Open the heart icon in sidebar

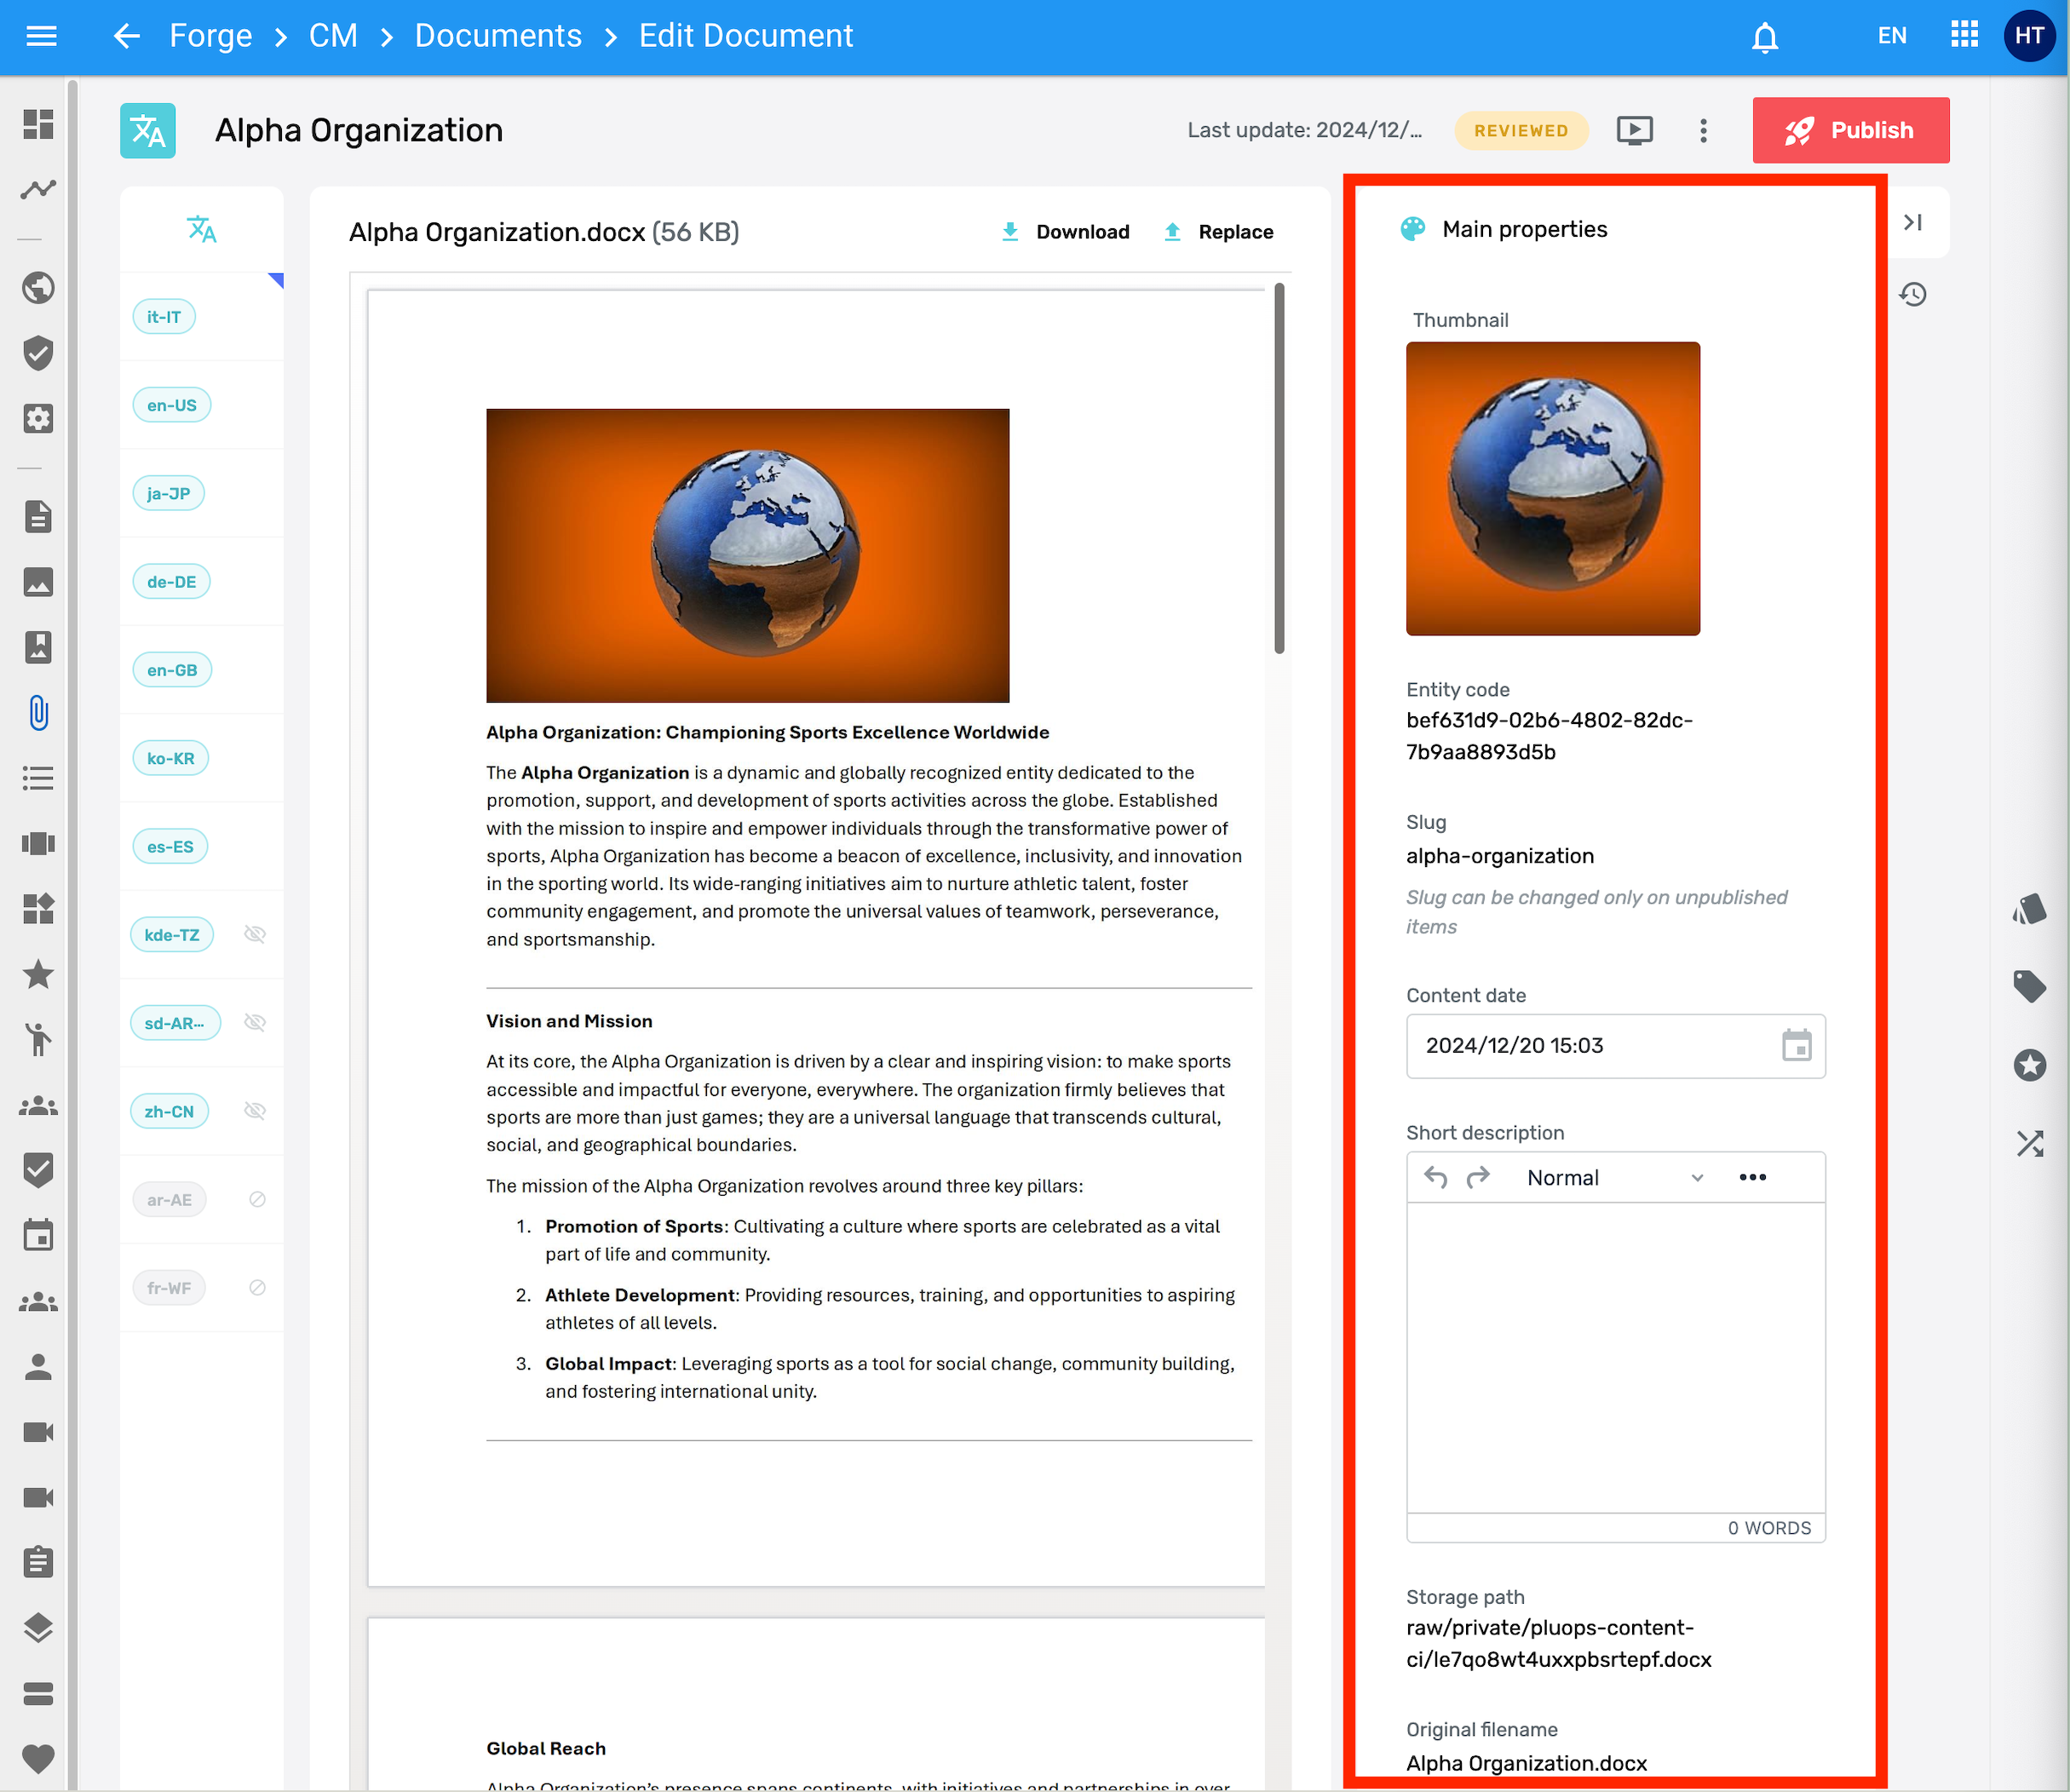[38, 1758]
